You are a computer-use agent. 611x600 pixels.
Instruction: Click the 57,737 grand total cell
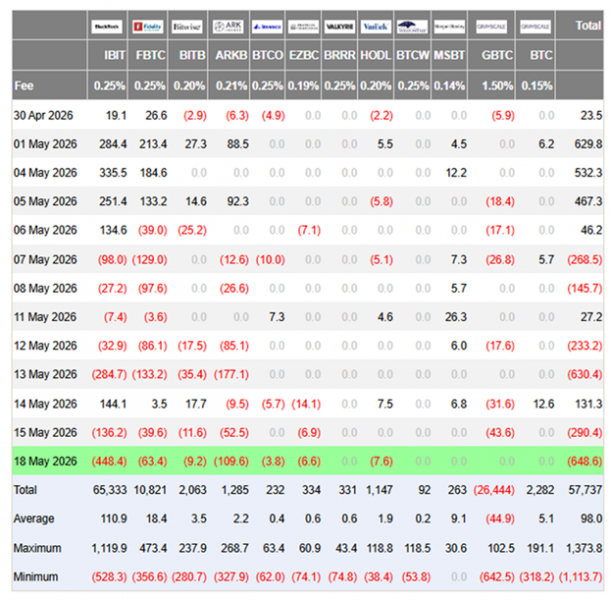[585, 490]
